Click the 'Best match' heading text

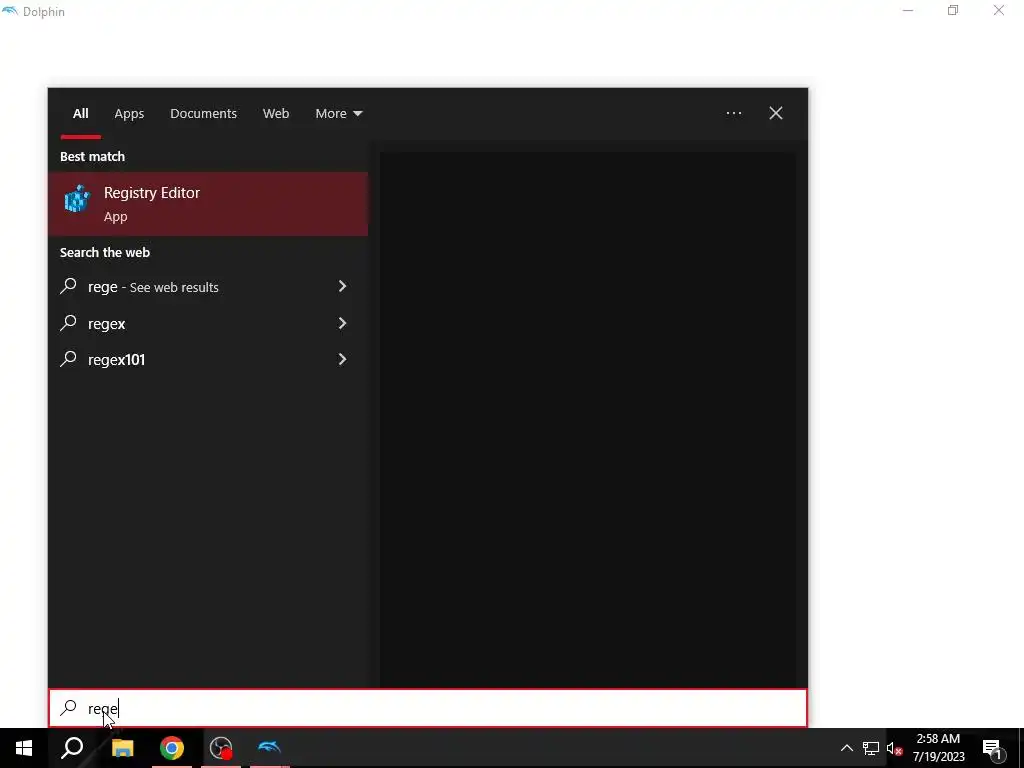92,157
